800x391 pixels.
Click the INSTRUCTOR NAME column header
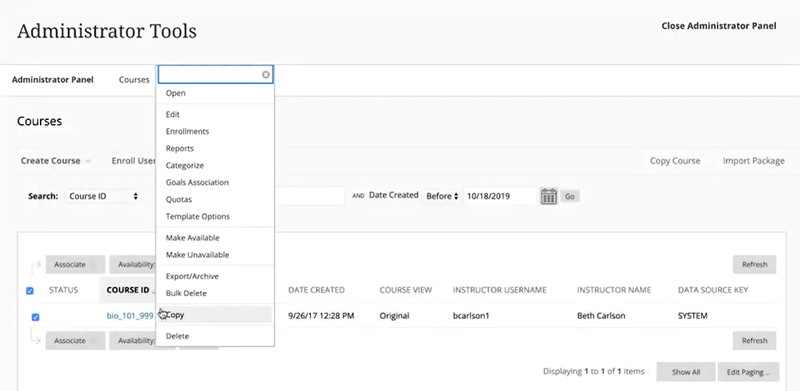[x=614, y=290]
